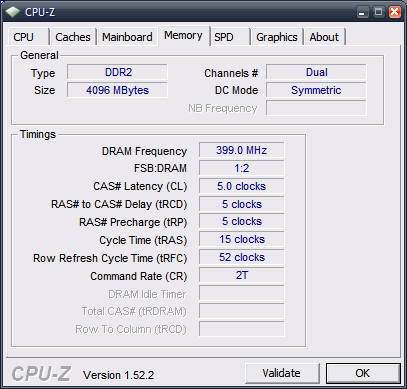Click the Row Refresh Cycle Time (tRFC) label

[110, 258]
